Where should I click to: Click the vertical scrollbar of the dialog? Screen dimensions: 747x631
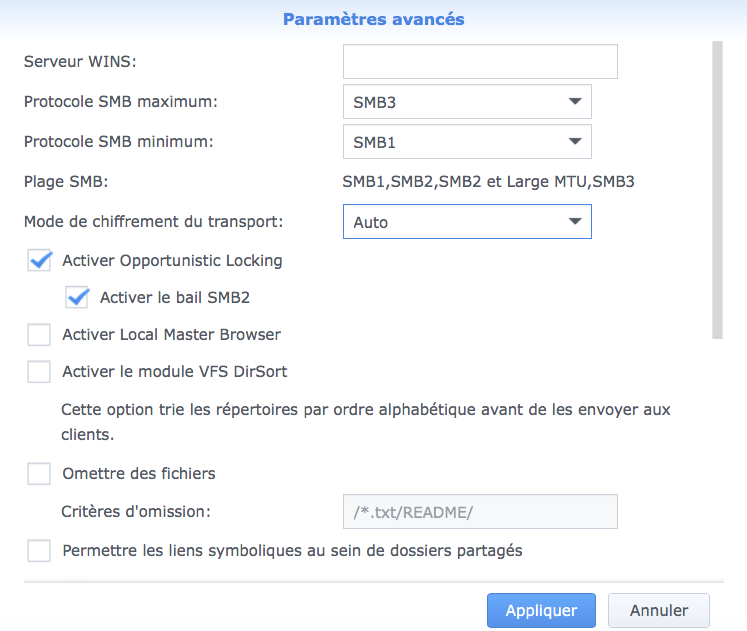[717, 190]
